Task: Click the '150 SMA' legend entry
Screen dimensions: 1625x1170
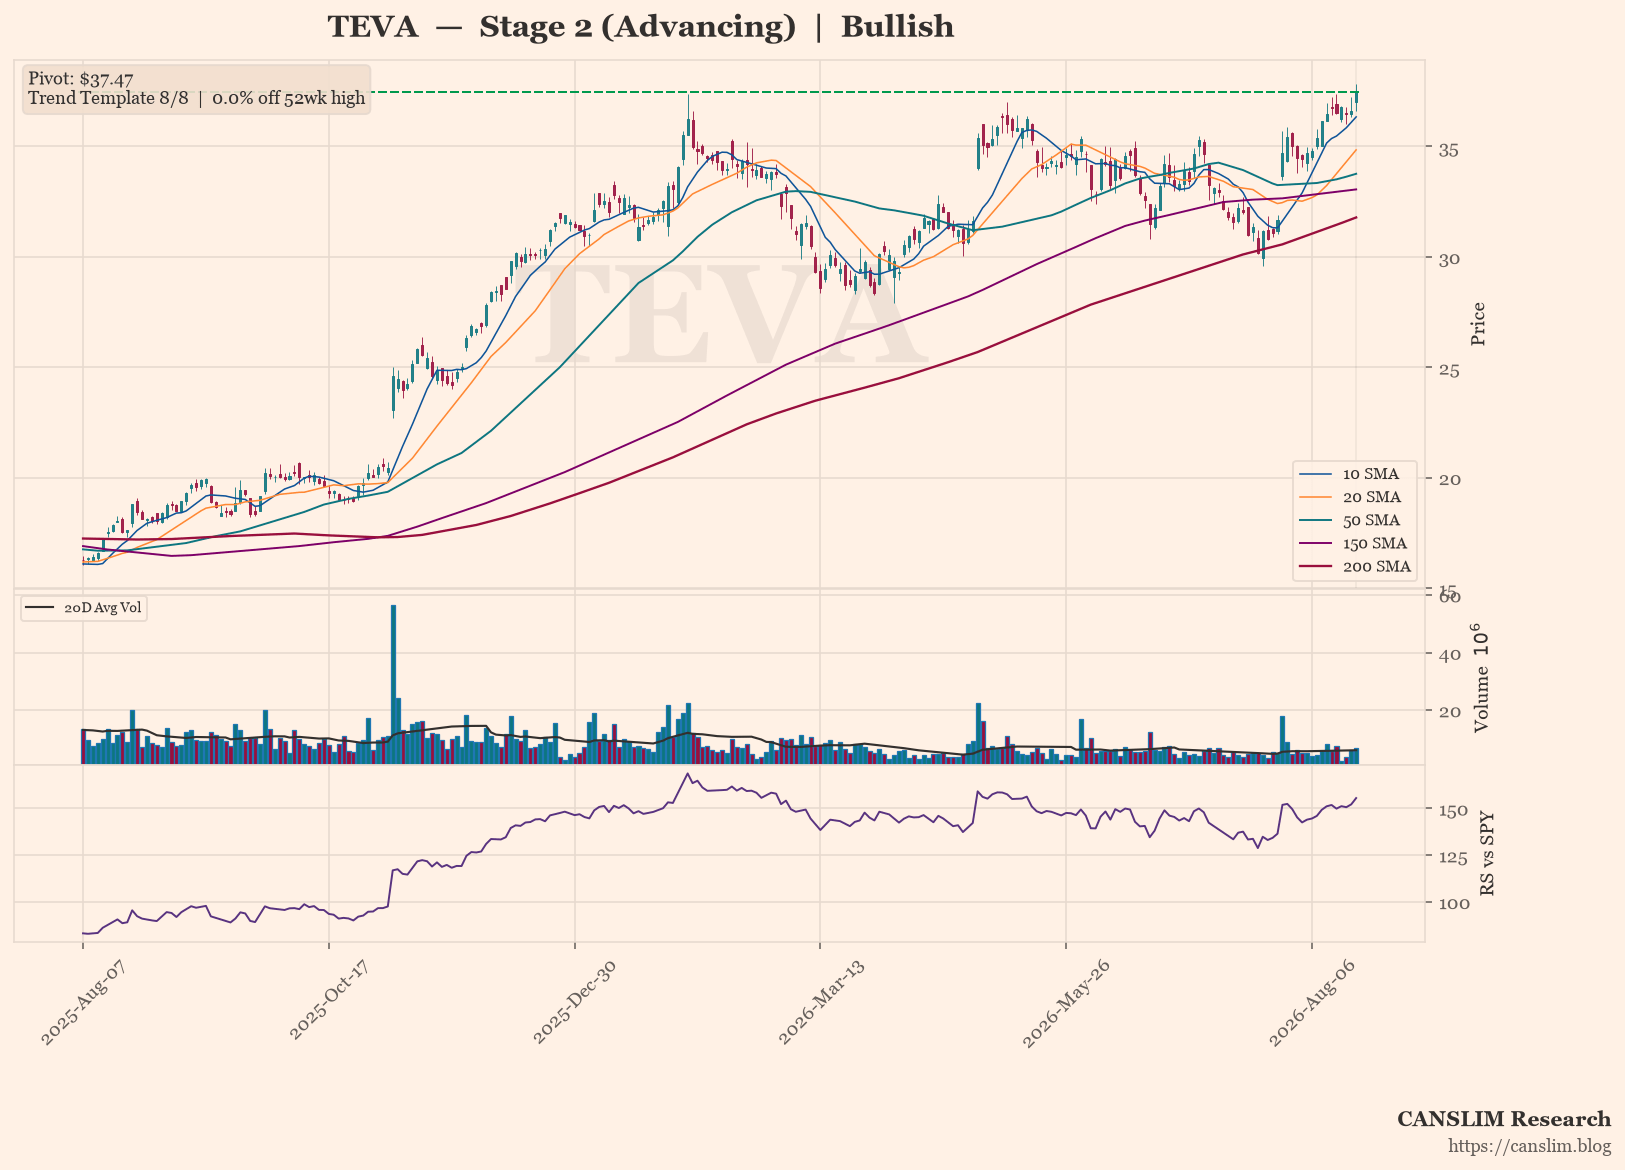Action: point(1353,543)
